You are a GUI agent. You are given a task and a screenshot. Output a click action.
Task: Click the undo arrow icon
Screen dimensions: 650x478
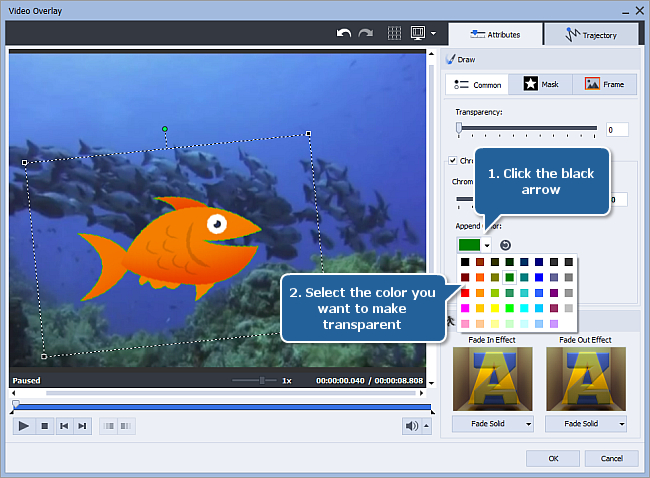(344, 33)
